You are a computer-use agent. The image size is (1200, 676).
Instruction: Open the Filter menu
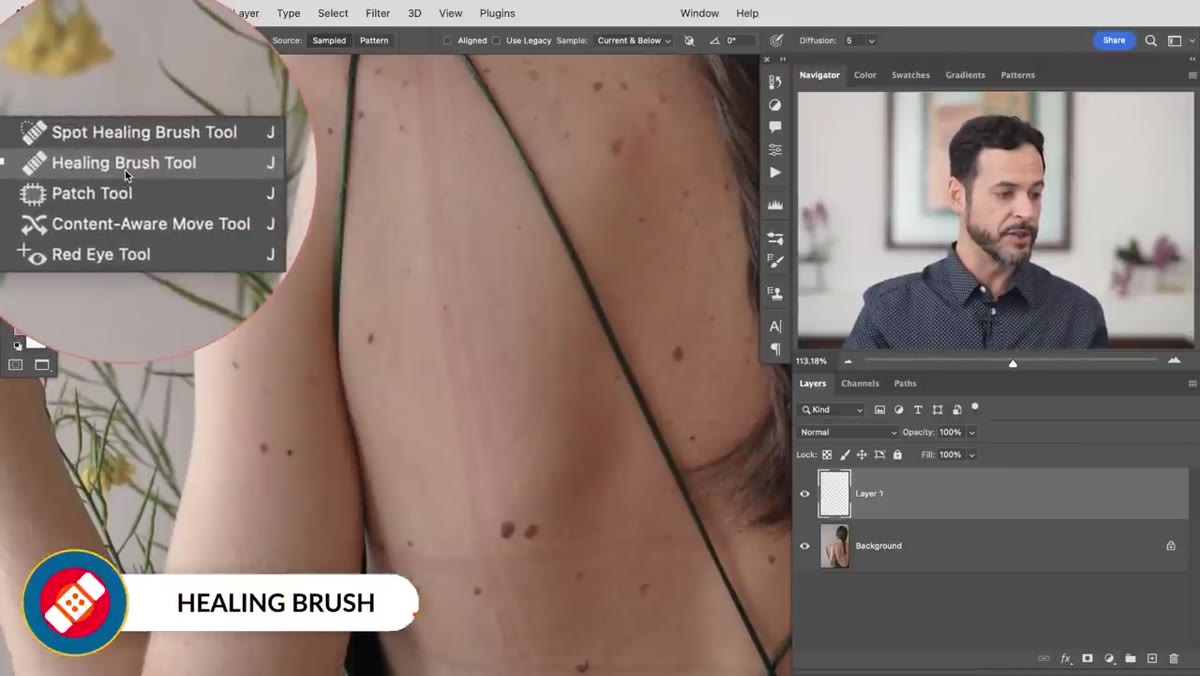pyautogui.click(x=378, y=13)
